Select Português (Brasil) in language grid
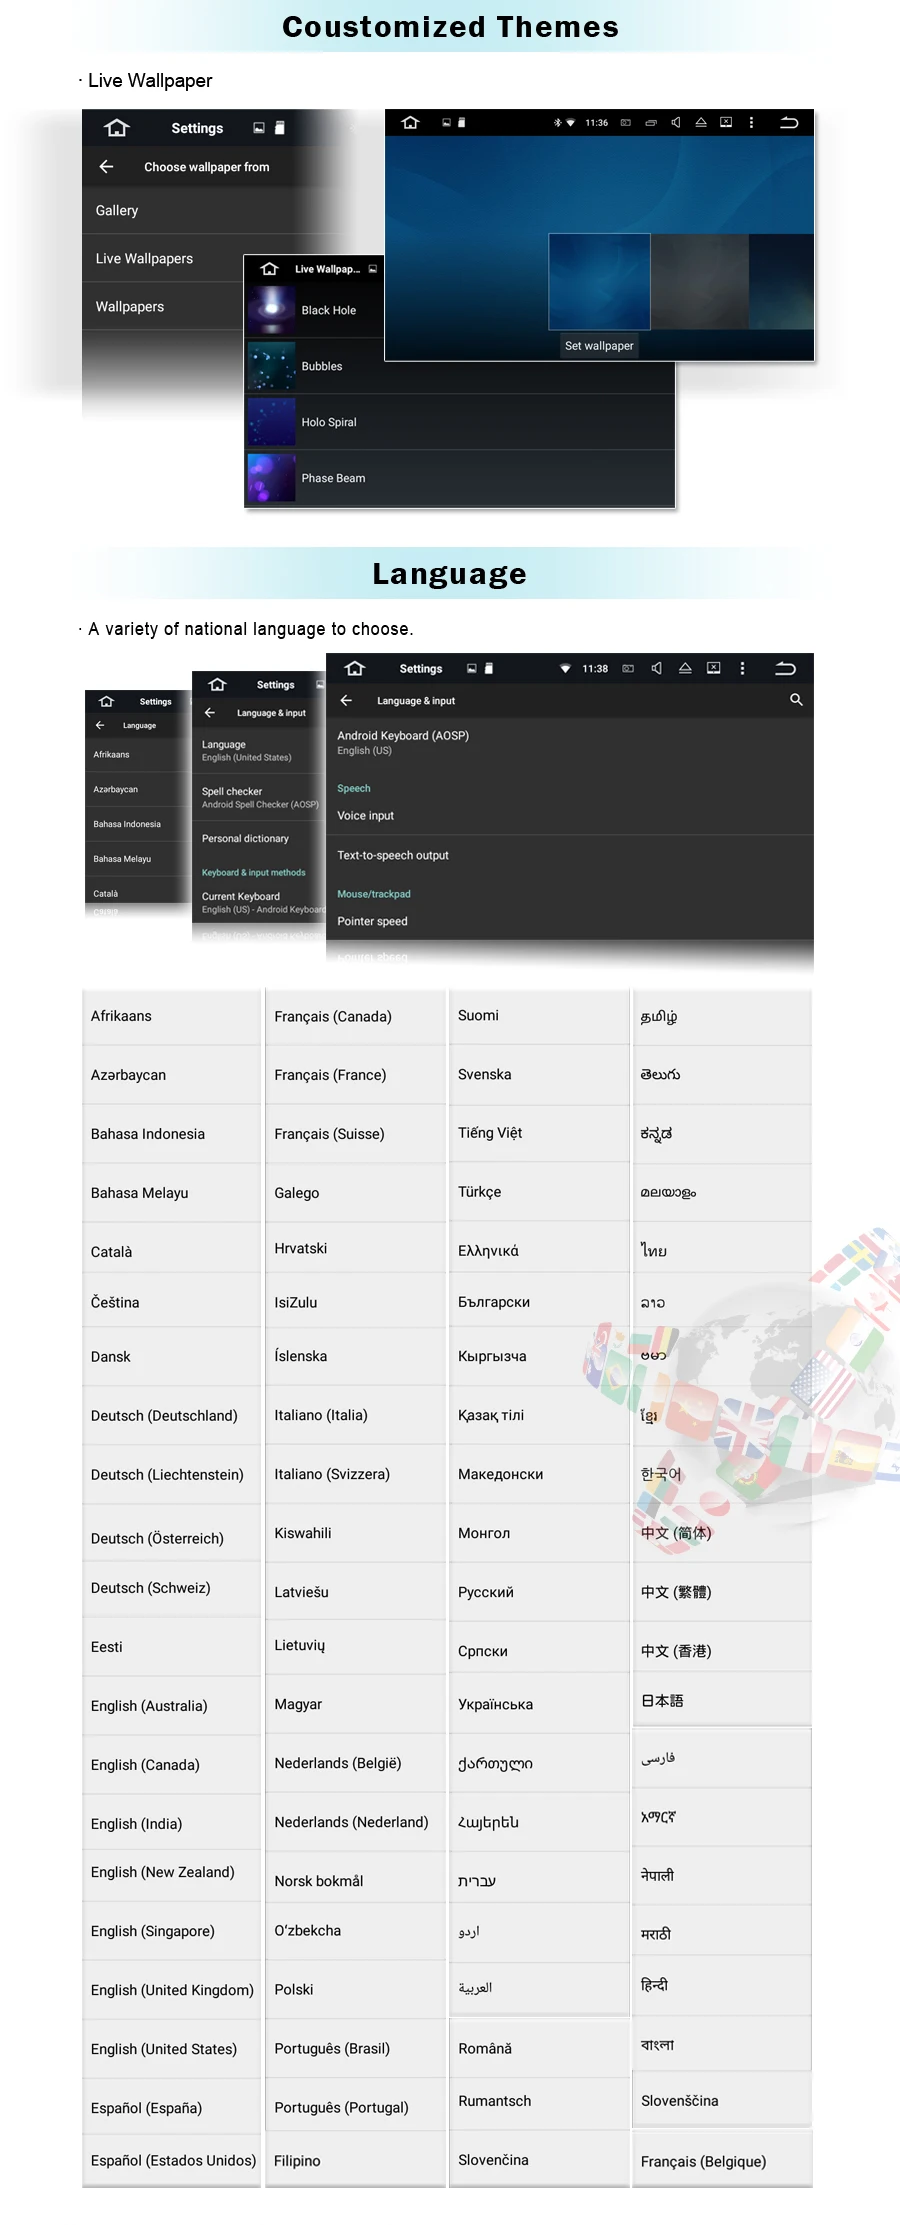 (x=355, y=2049)
